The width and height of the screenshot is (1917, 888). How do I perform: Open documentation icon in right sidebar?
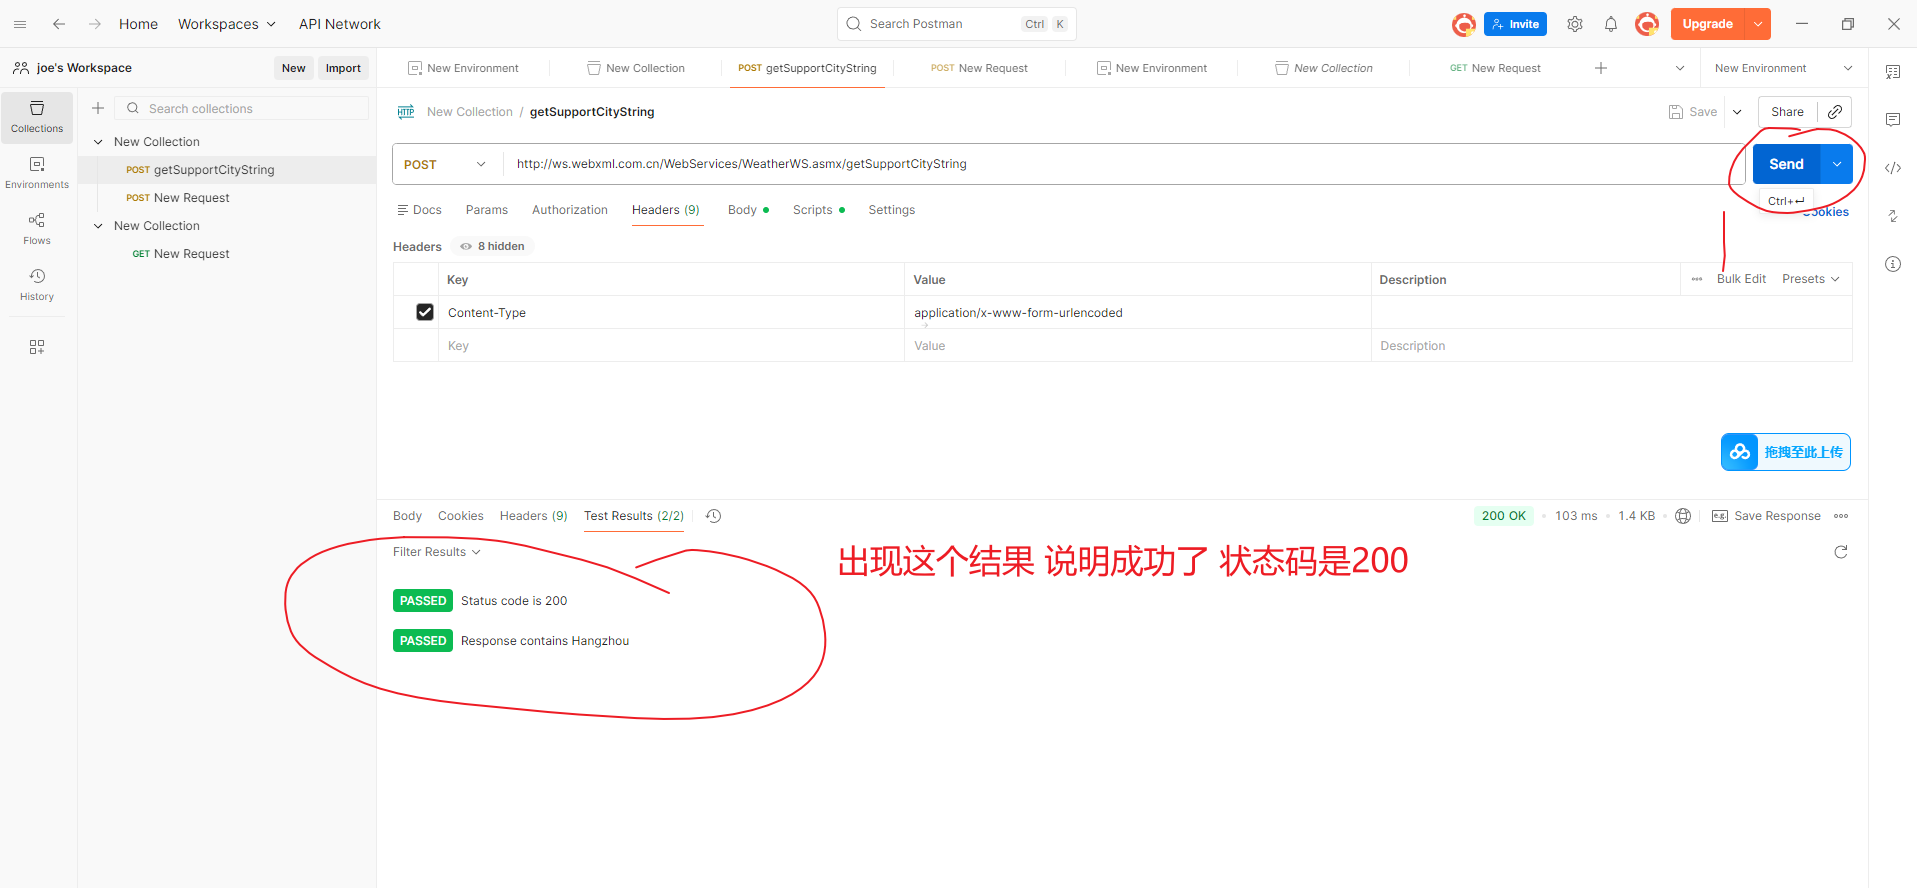(1893, 72)
